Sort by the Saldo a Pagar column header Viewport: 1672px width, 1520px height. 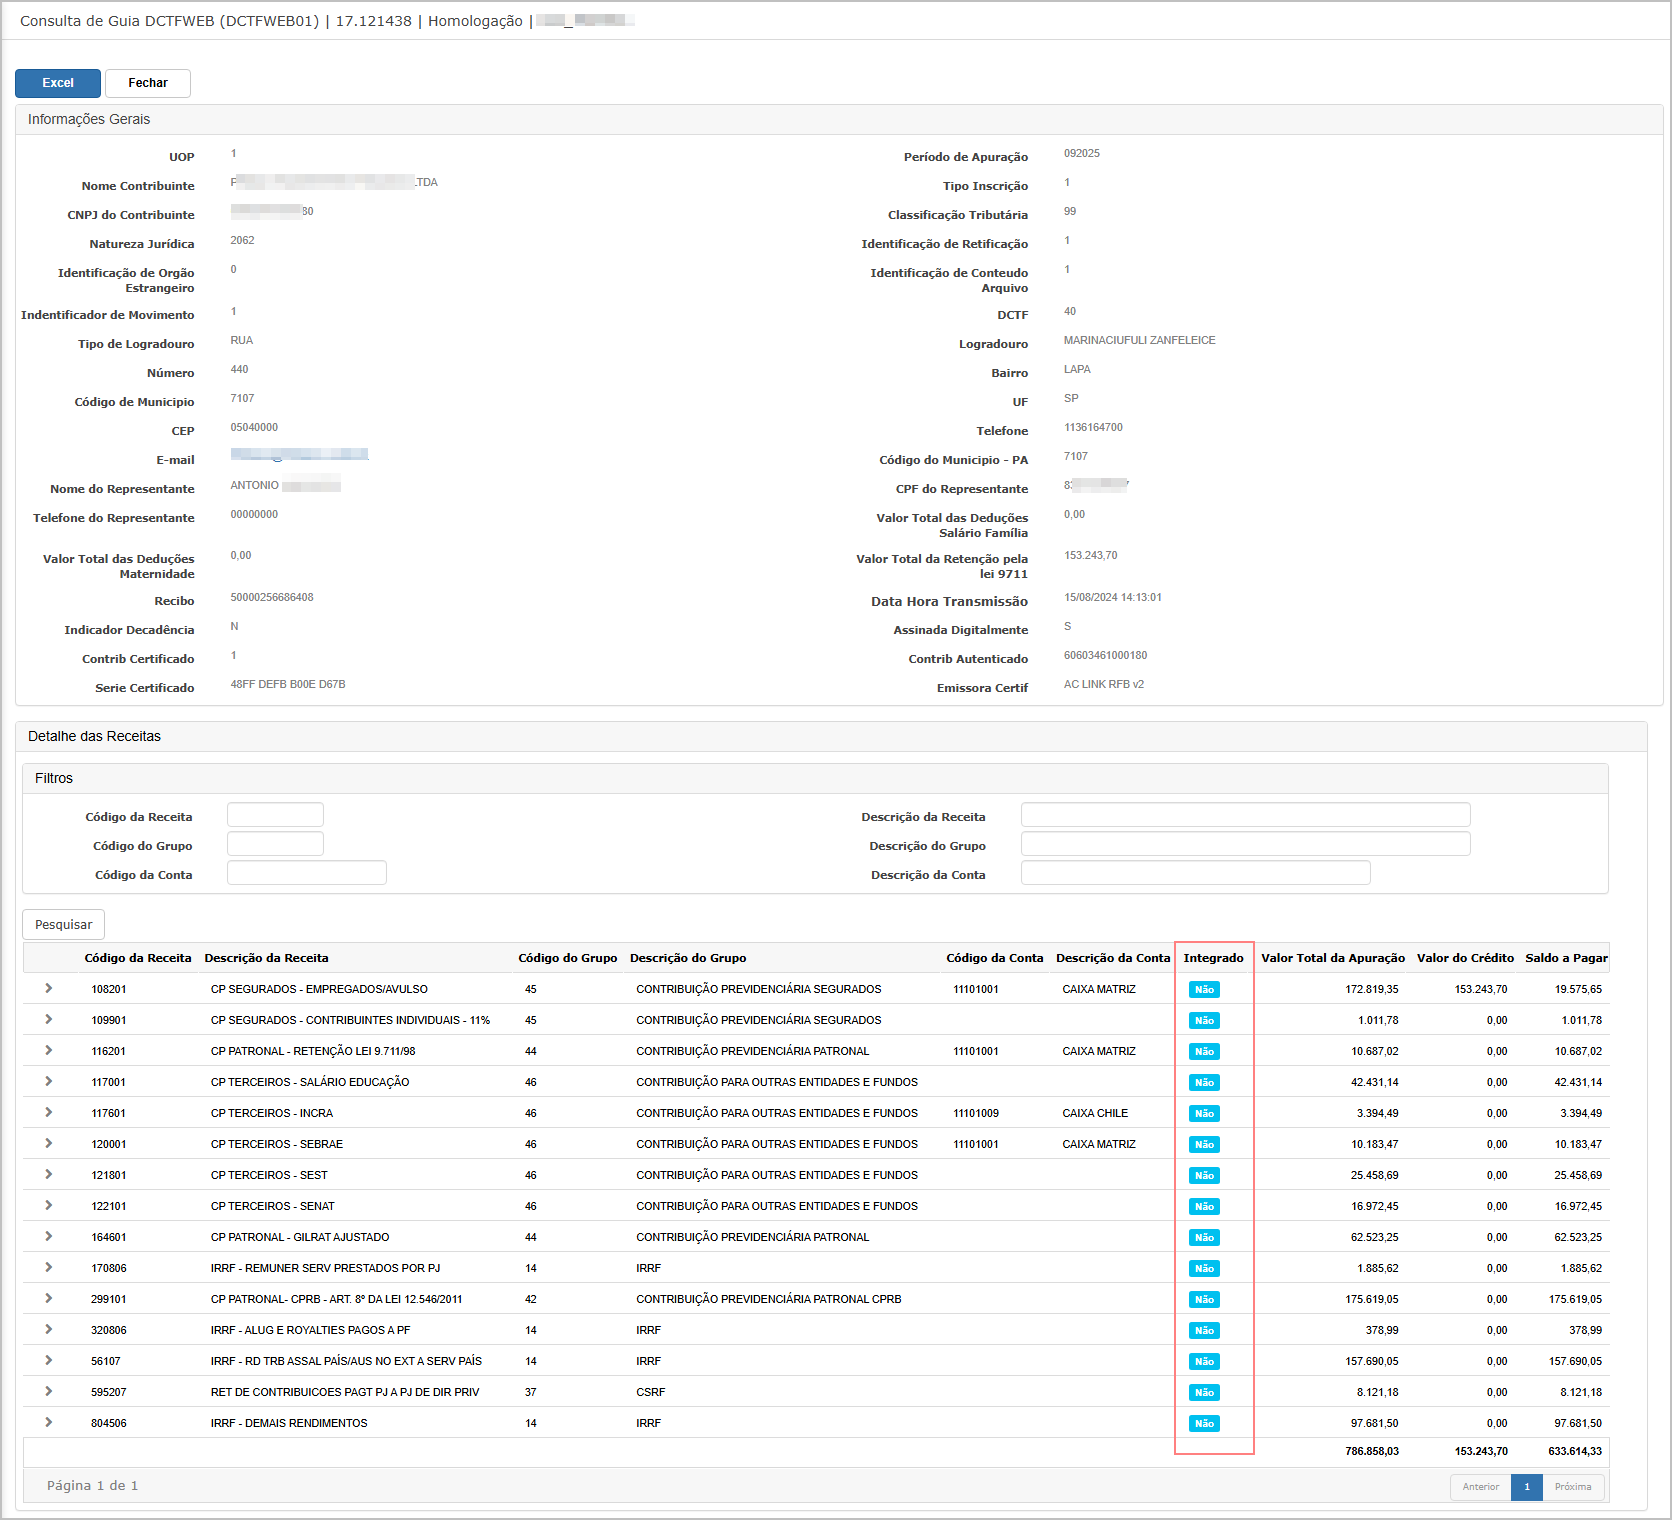1566,958
